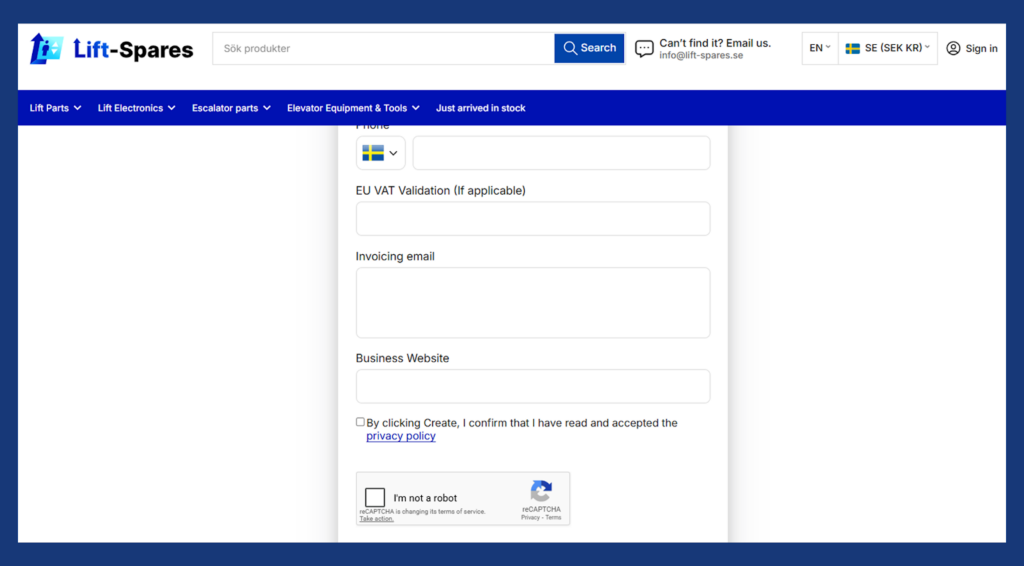Focus the Sök produkter search field

383,48
